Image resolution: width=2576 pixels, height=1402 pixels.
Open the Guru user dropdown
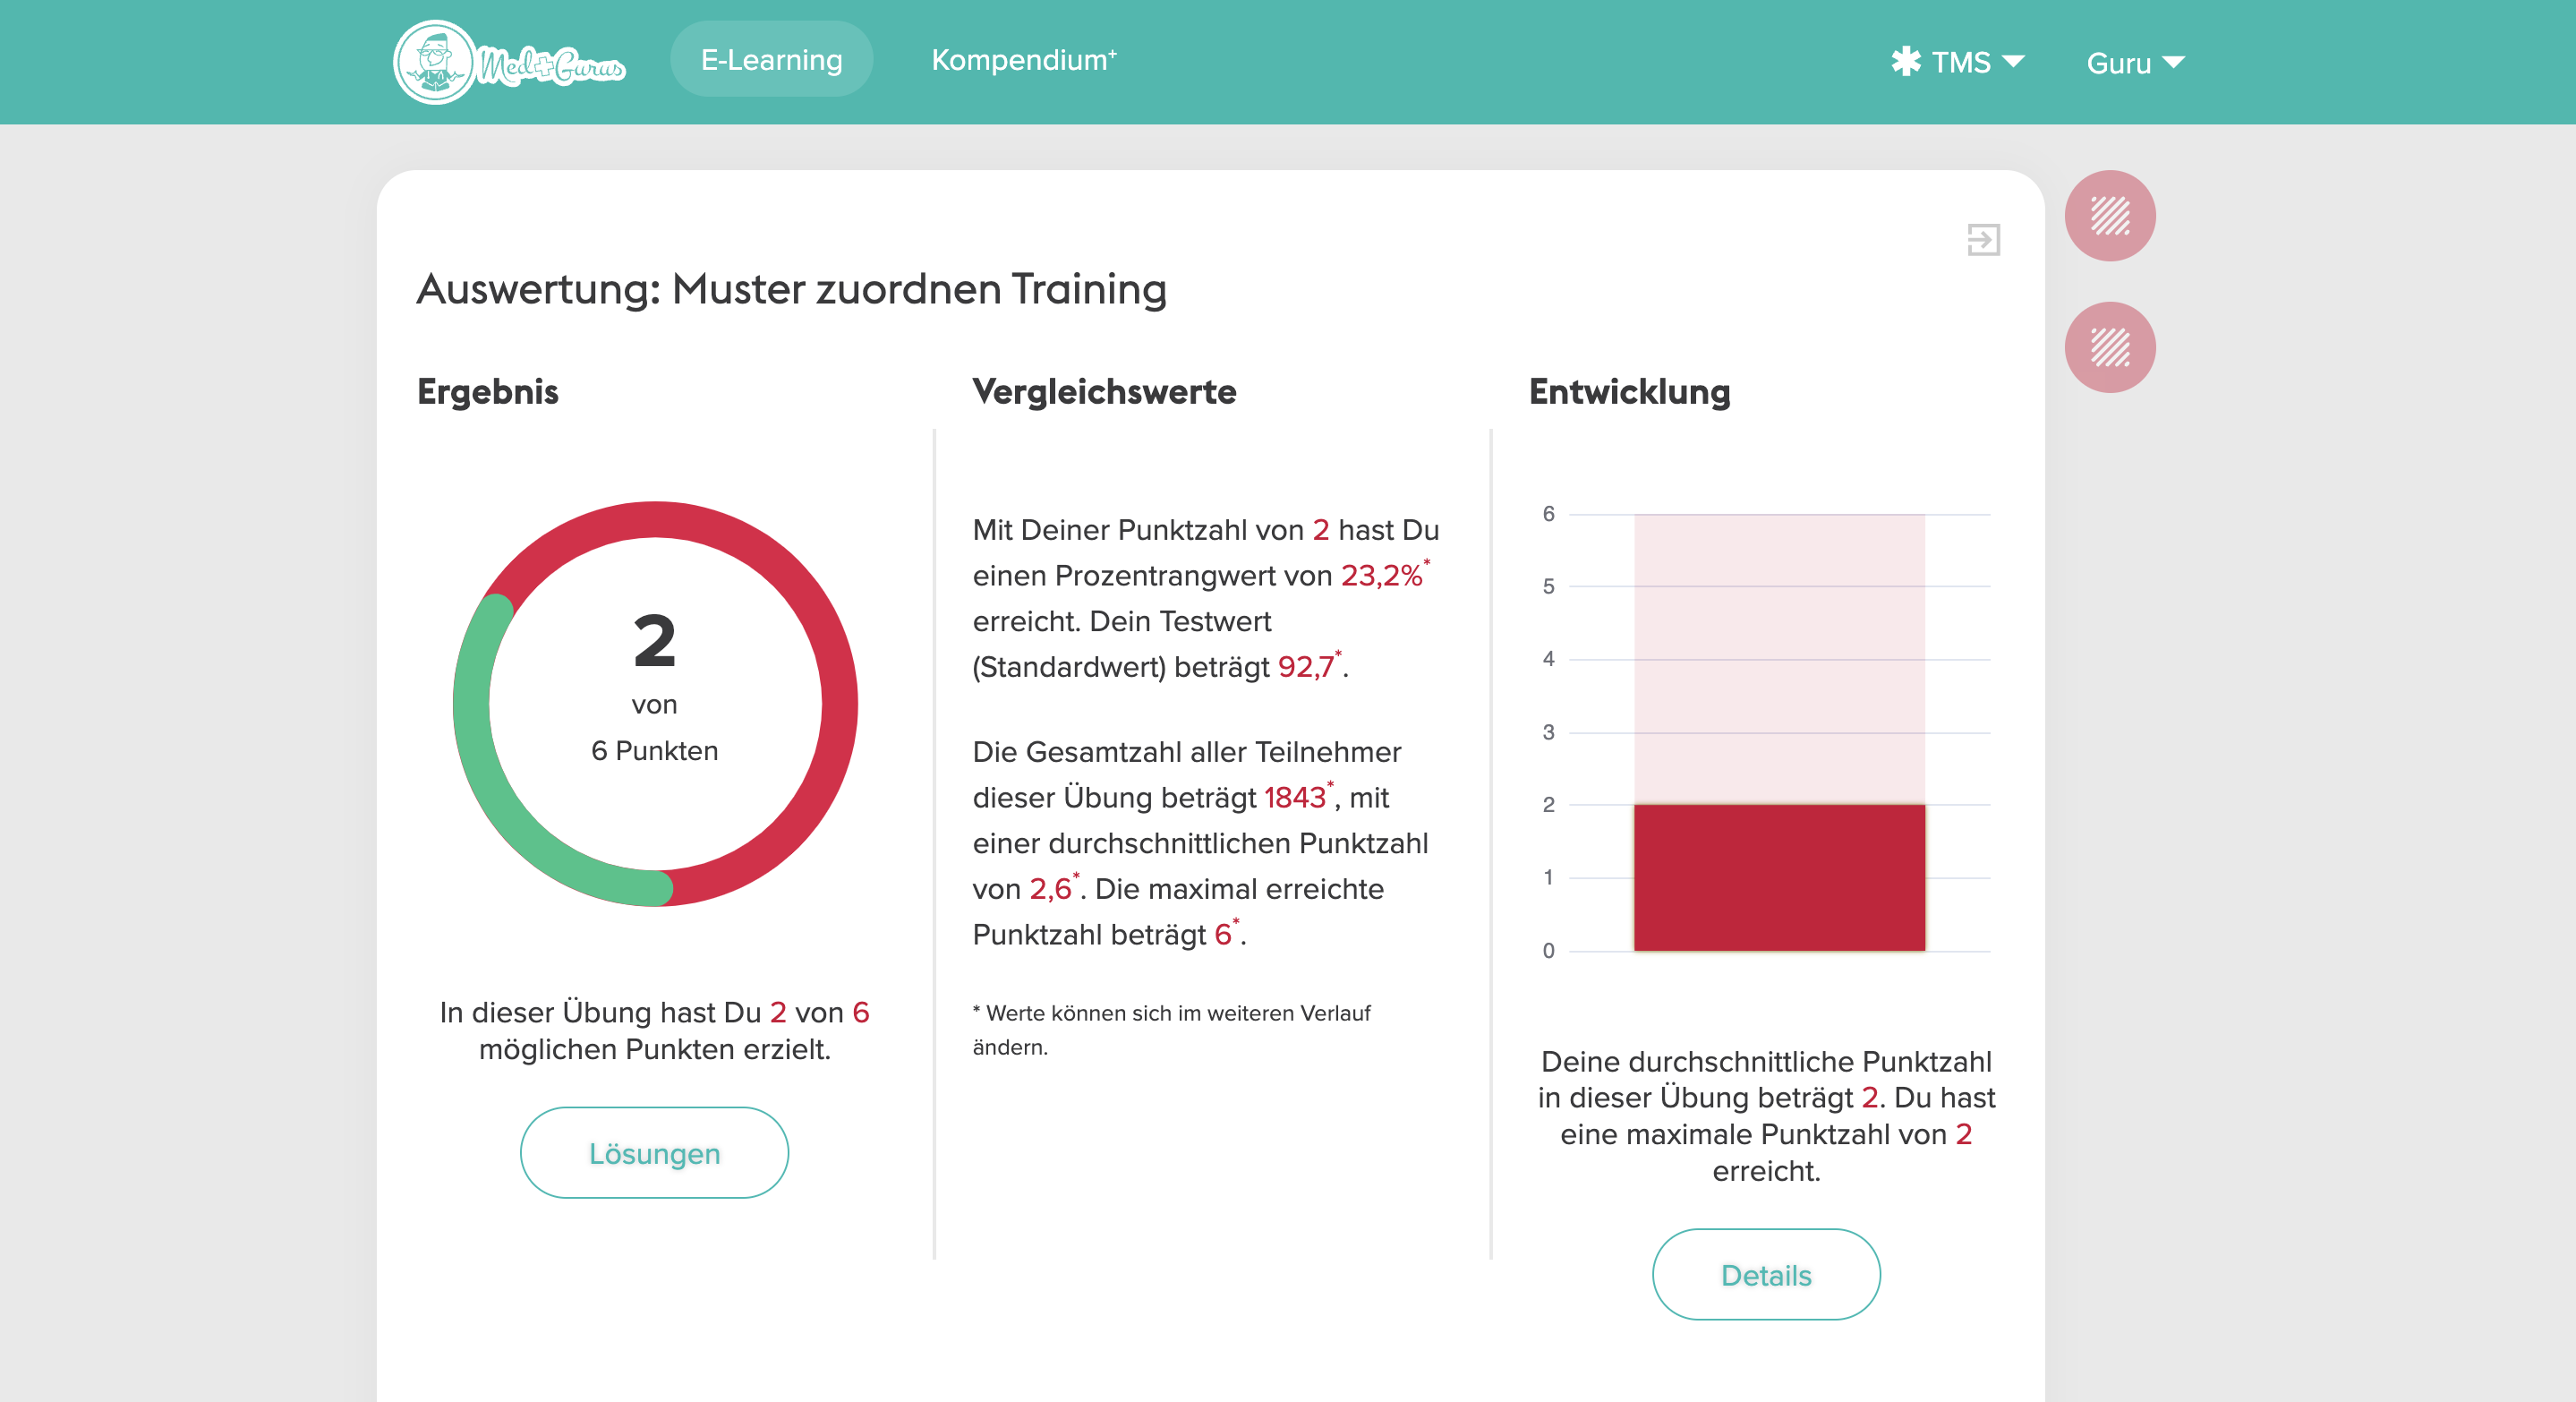tap(2134, 63)
